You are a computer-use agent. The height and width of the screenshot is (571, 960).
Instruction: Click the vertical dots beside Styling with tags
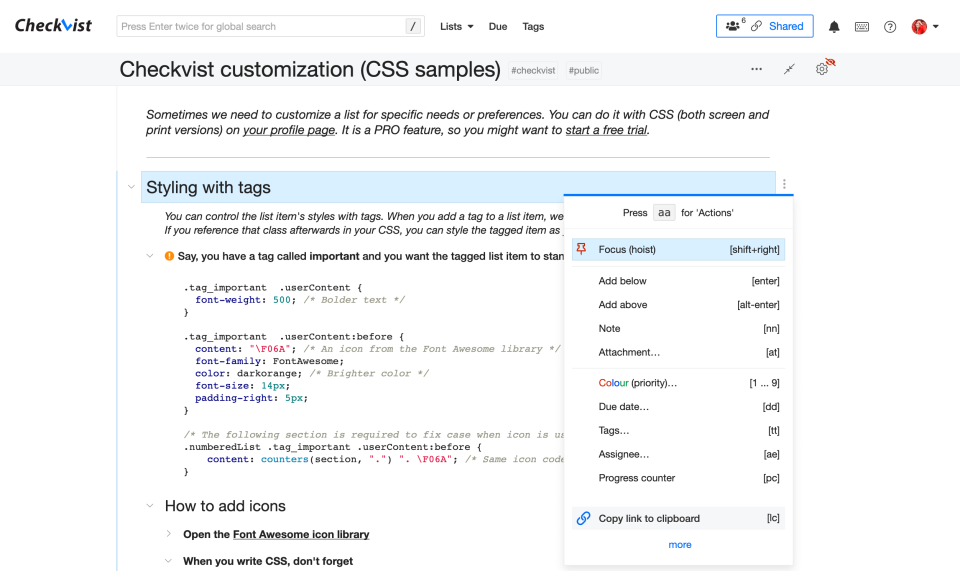(784, 184)
